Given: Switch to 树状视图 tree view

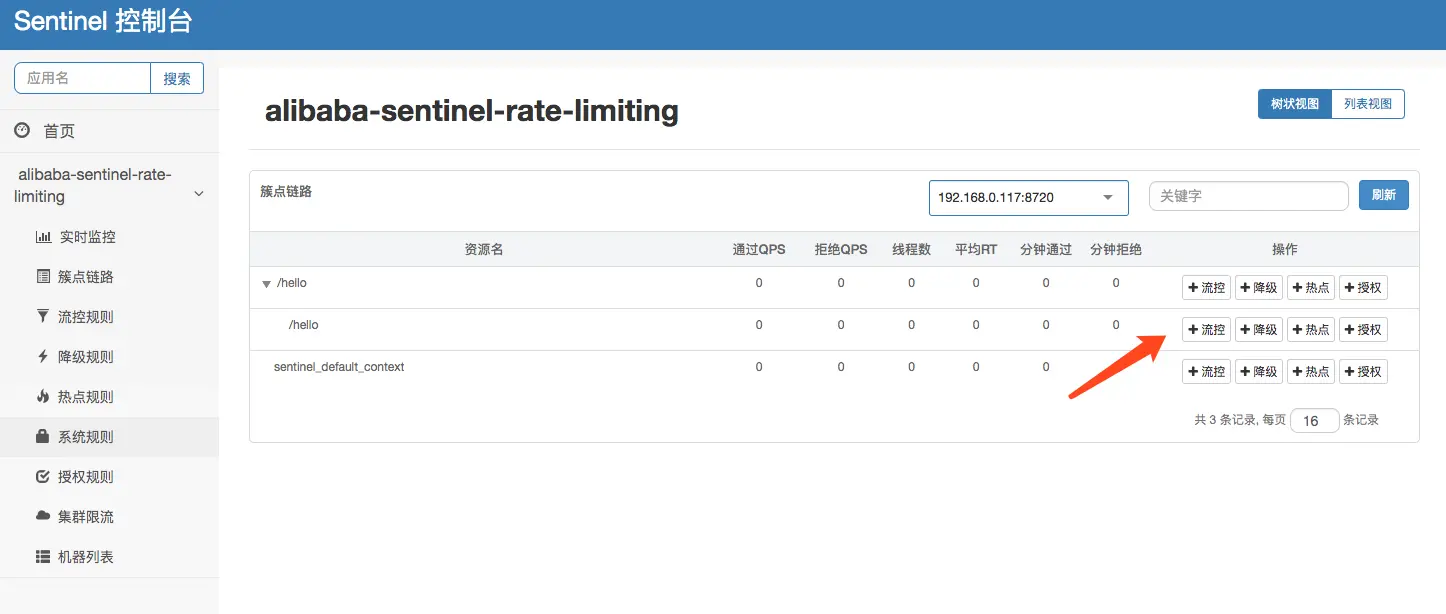Looking at the screenshot, I should [1294, 103].
